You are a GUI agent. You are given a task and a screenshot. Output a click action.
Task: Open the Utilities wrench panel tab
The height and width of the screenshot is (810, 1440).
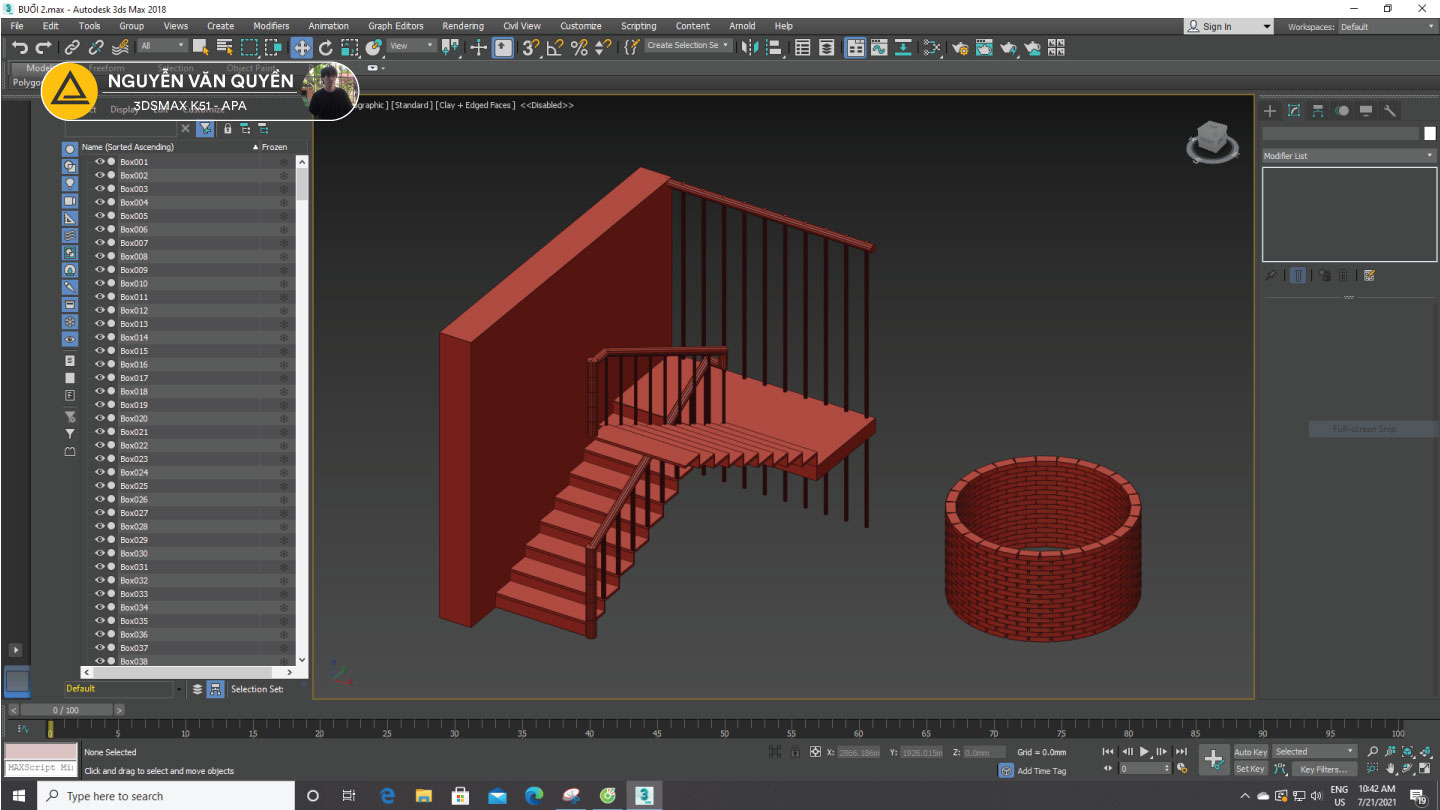(1389, 111)
